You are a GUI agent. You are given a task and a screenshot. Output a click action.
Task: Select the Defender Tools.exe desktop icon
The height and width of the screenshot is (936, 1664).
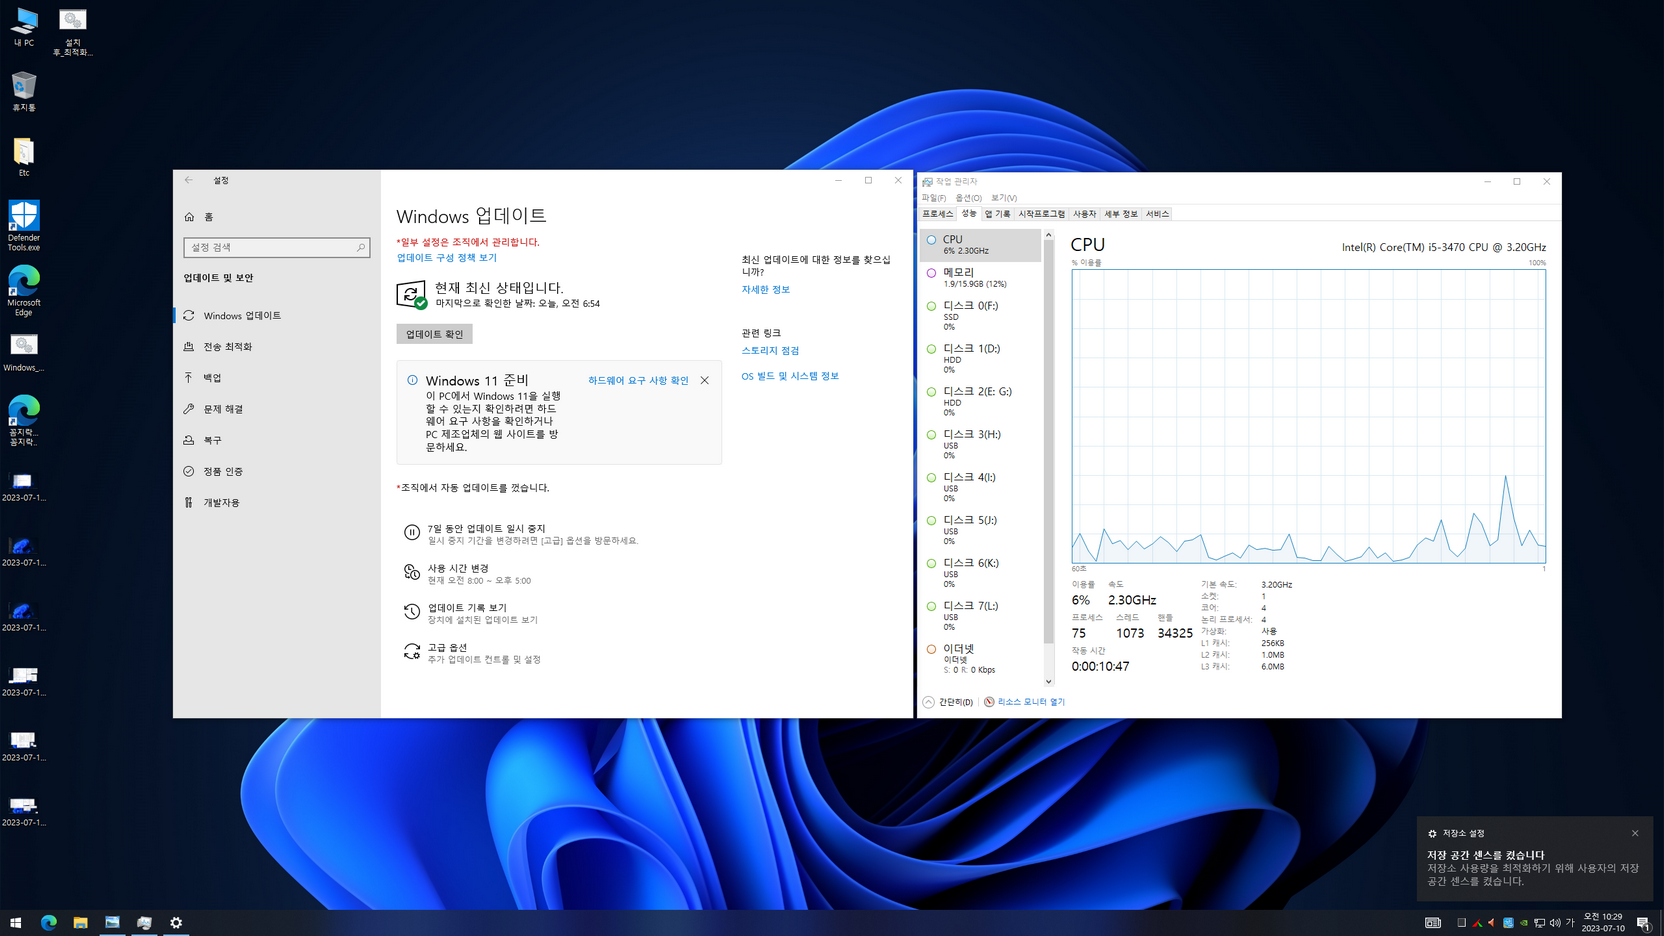(24, 225)
